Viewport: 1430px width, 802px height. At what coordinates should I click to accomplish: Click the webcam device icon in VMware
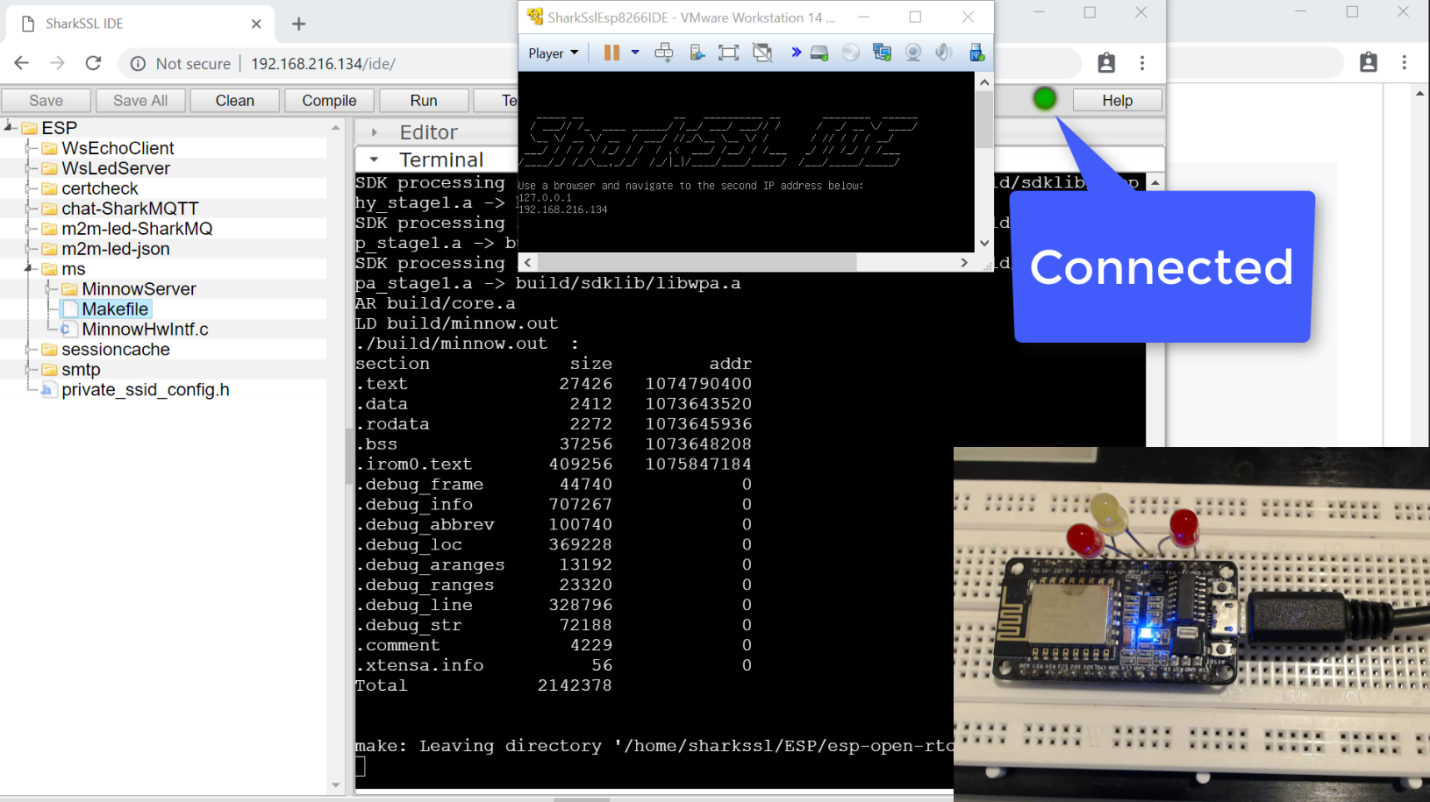[x=914, y=51]
